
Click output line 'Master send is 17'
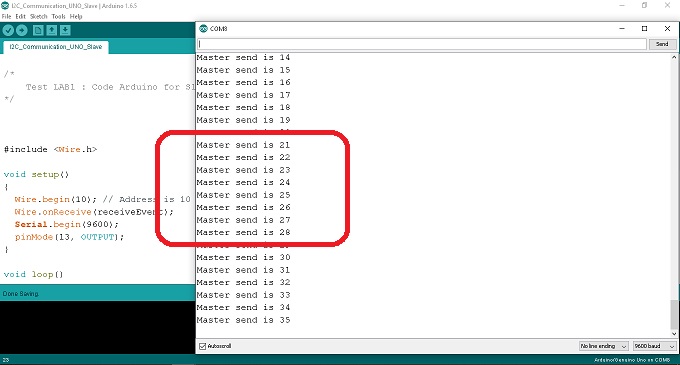click(x=243, y=95)
